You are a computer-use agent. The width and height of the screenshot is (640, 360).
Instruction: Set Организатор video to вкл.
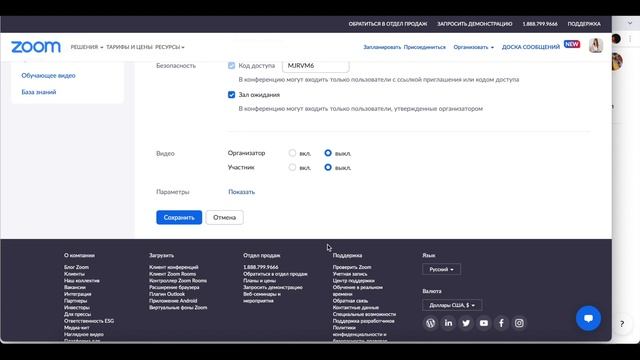point(292,153)
